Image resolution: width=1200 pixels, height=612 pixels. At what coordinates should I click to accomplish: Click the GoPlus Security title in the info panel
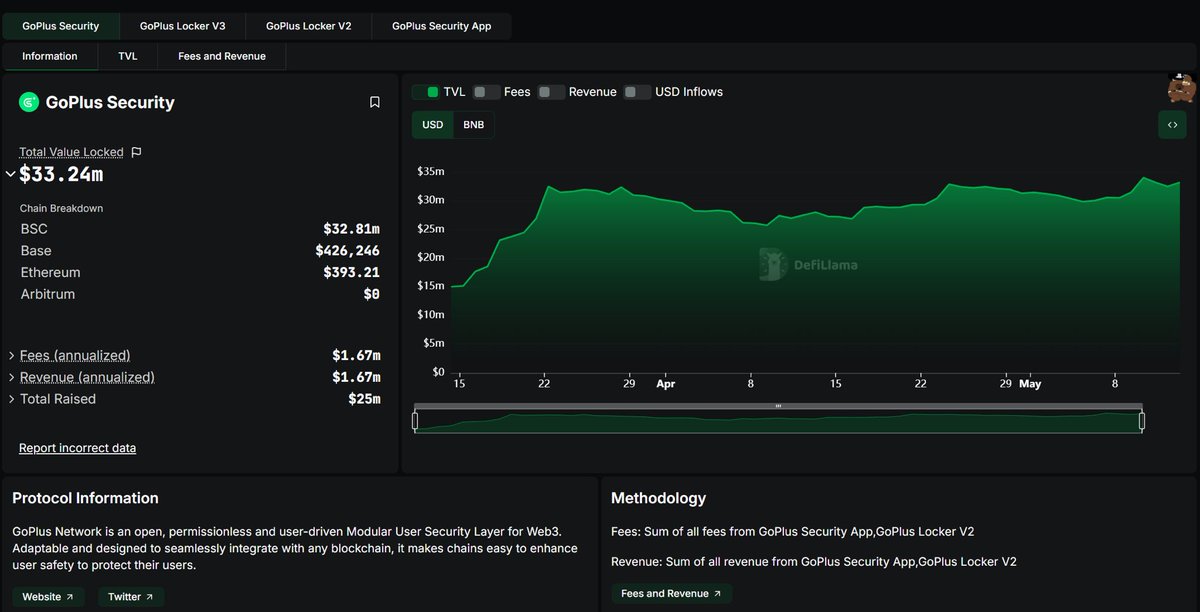point(110,102)
